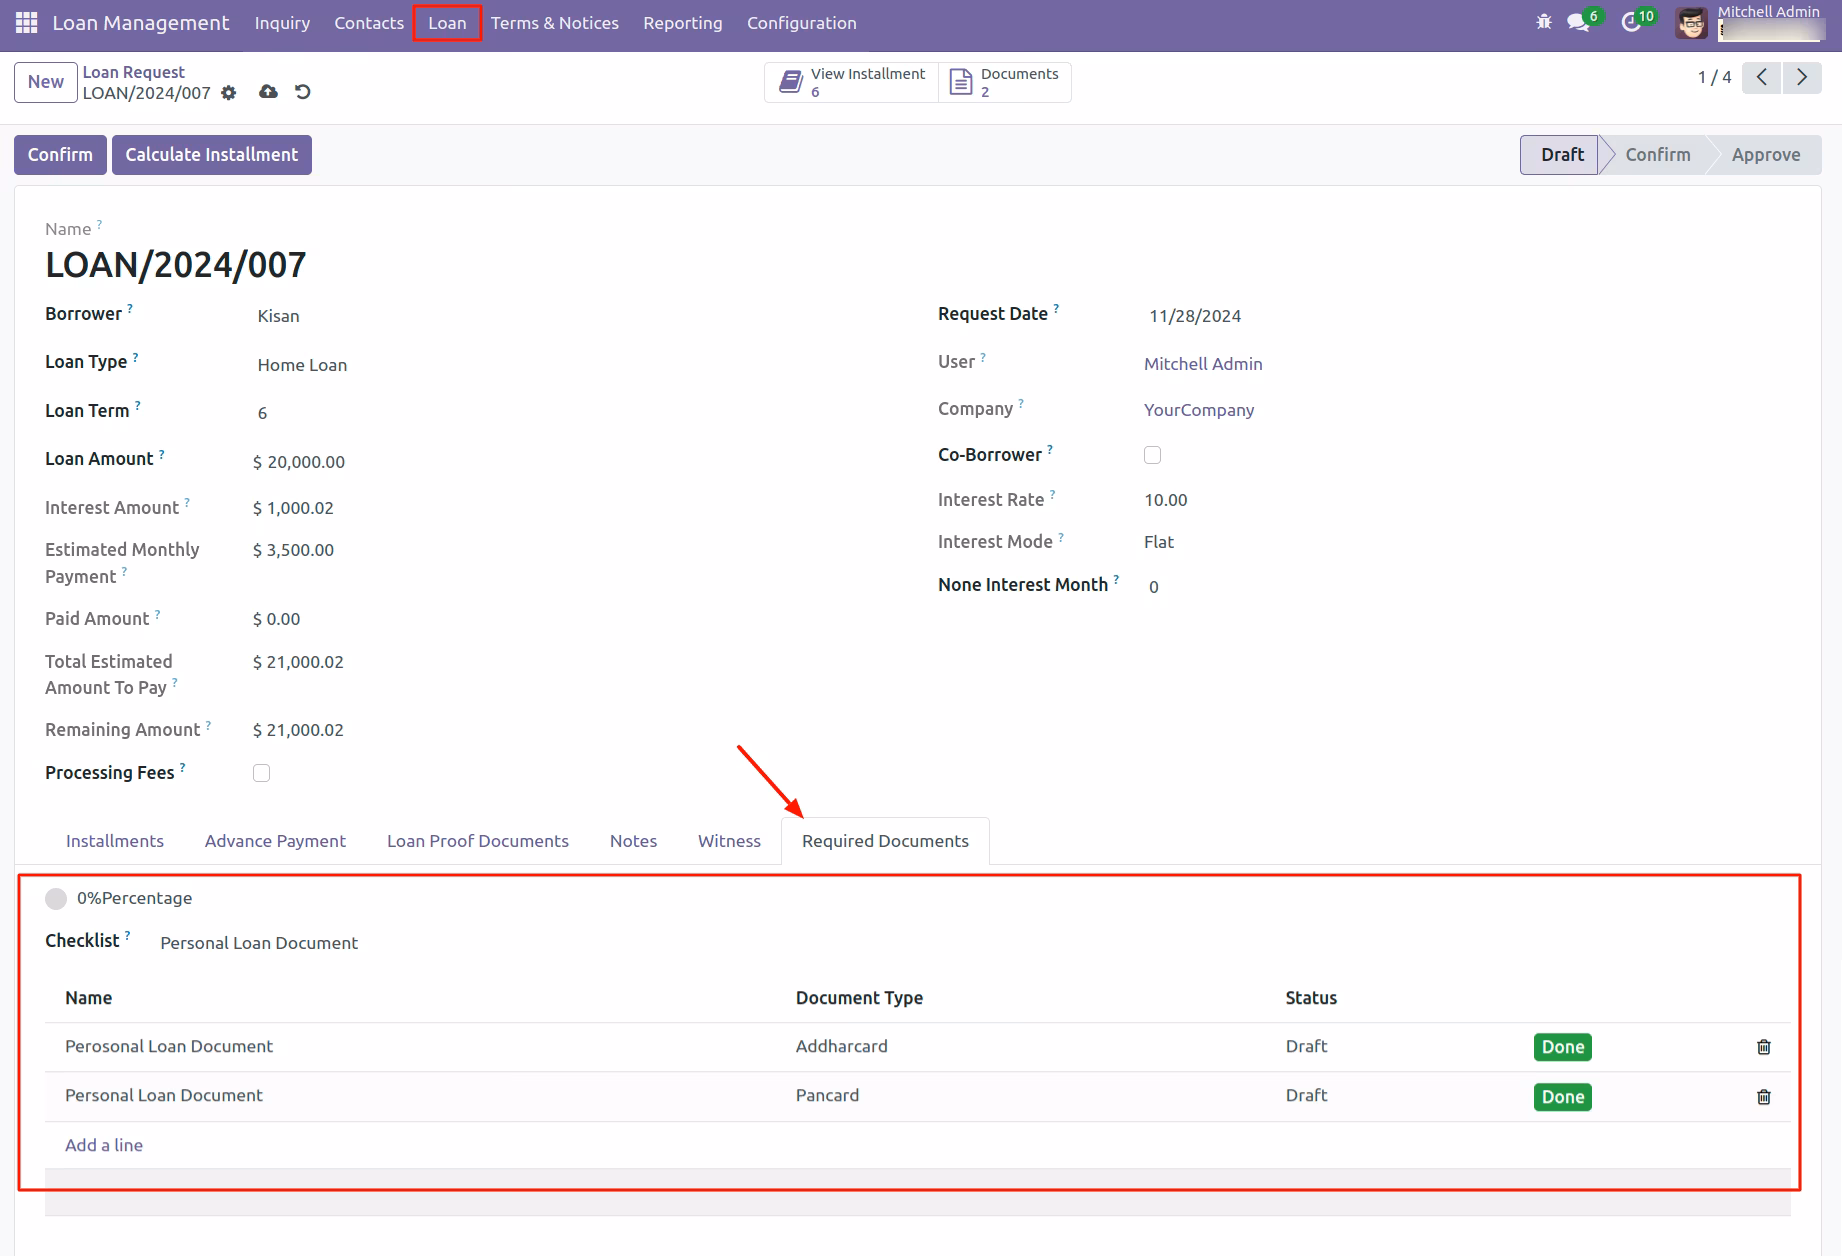Viewport: 1842px width, 1256px height.
Task: Click the record pager 1 / 4
Action: pos(1714,77)
